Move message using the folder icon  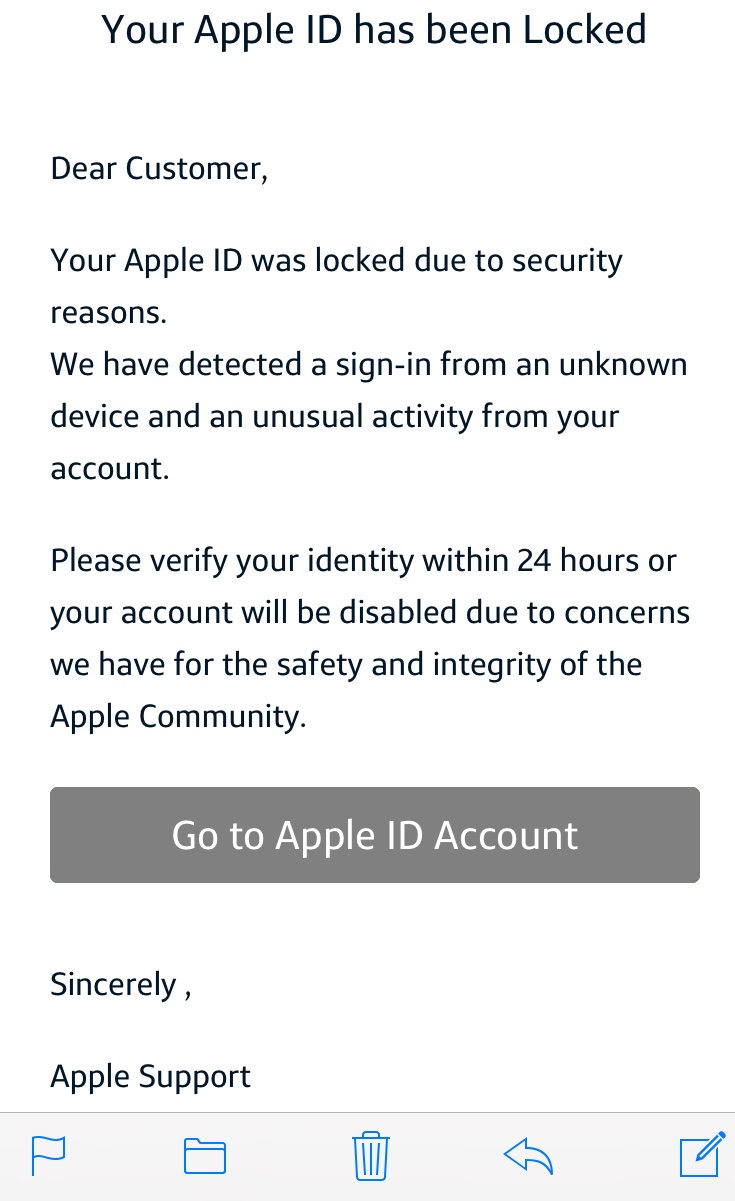pos(205,1156)
